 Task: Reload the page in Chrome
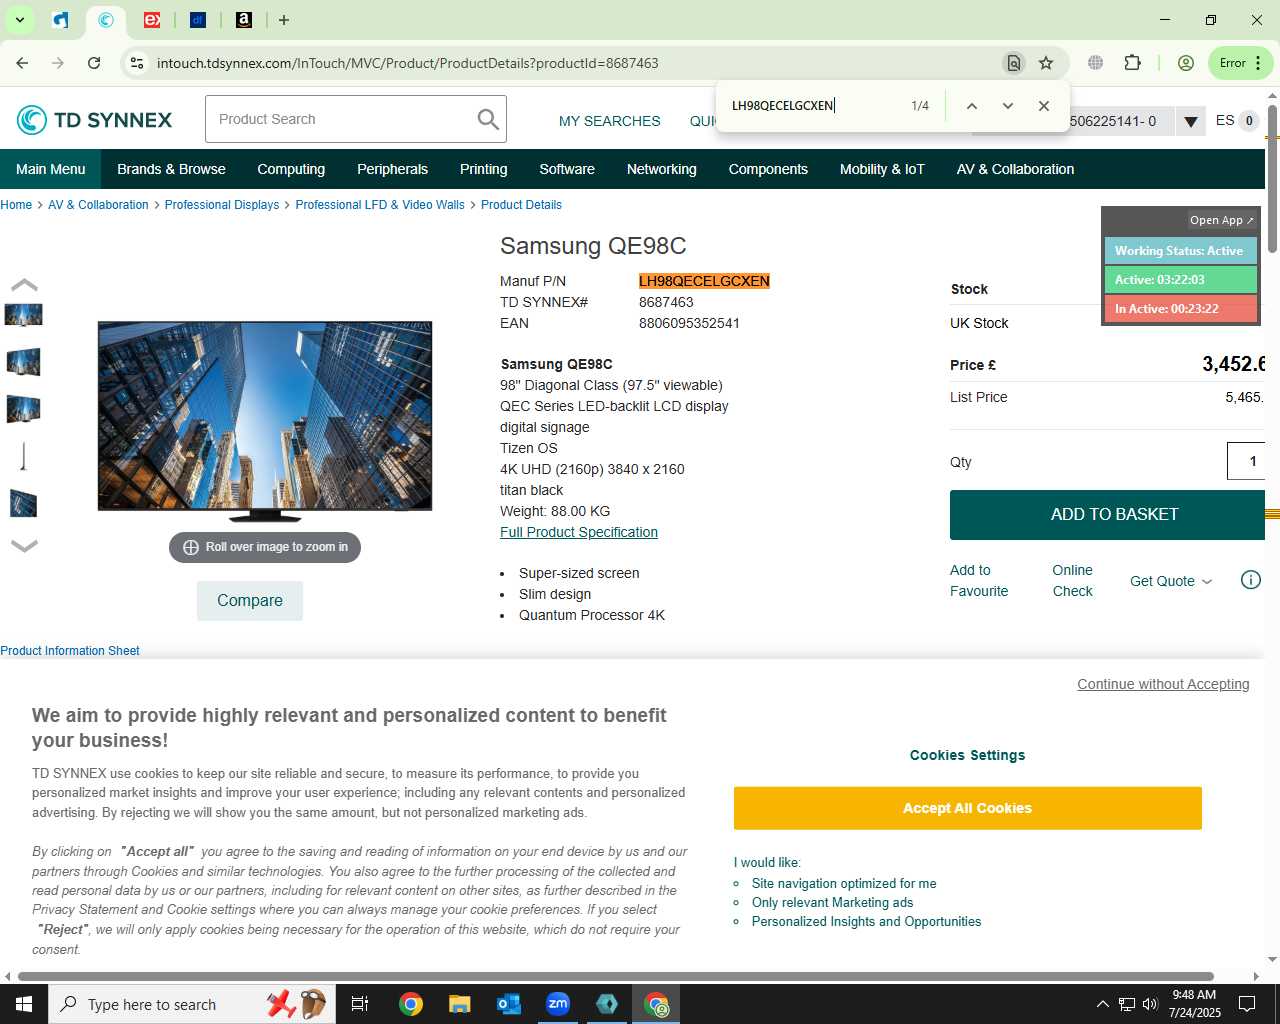point(94,63)
